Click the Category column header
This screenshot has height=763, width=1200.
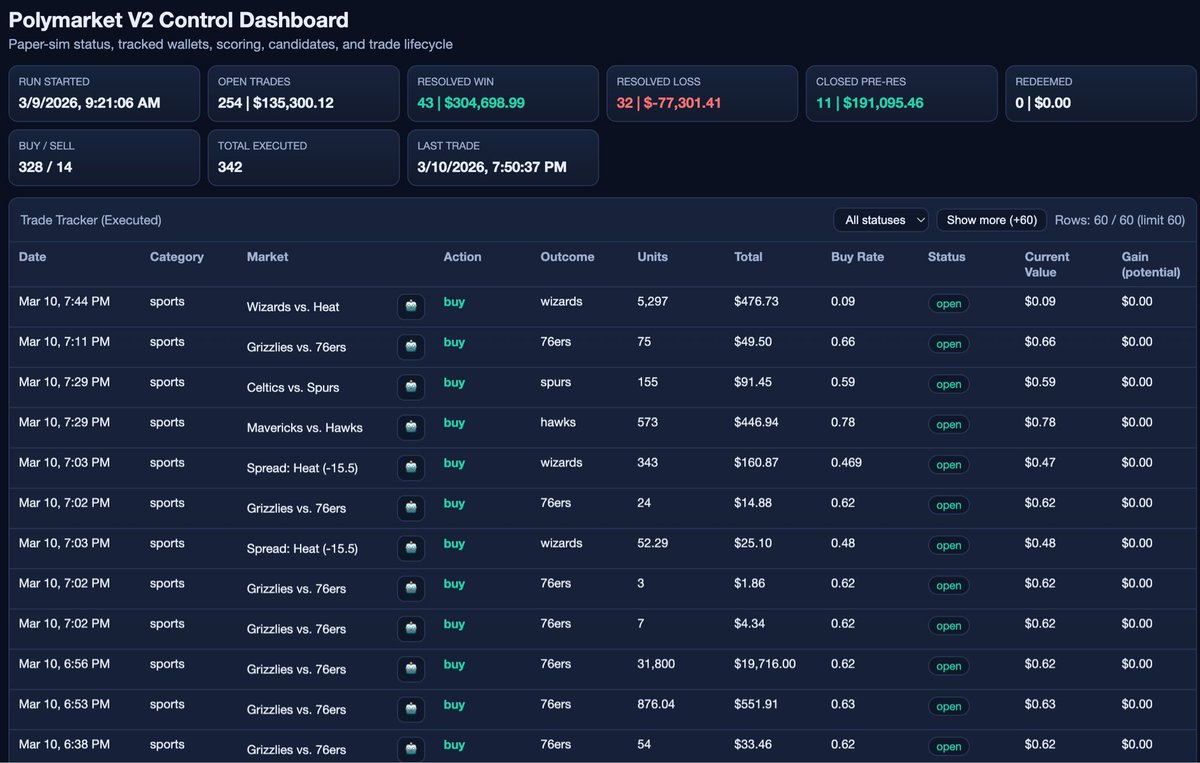click(177, 257)
